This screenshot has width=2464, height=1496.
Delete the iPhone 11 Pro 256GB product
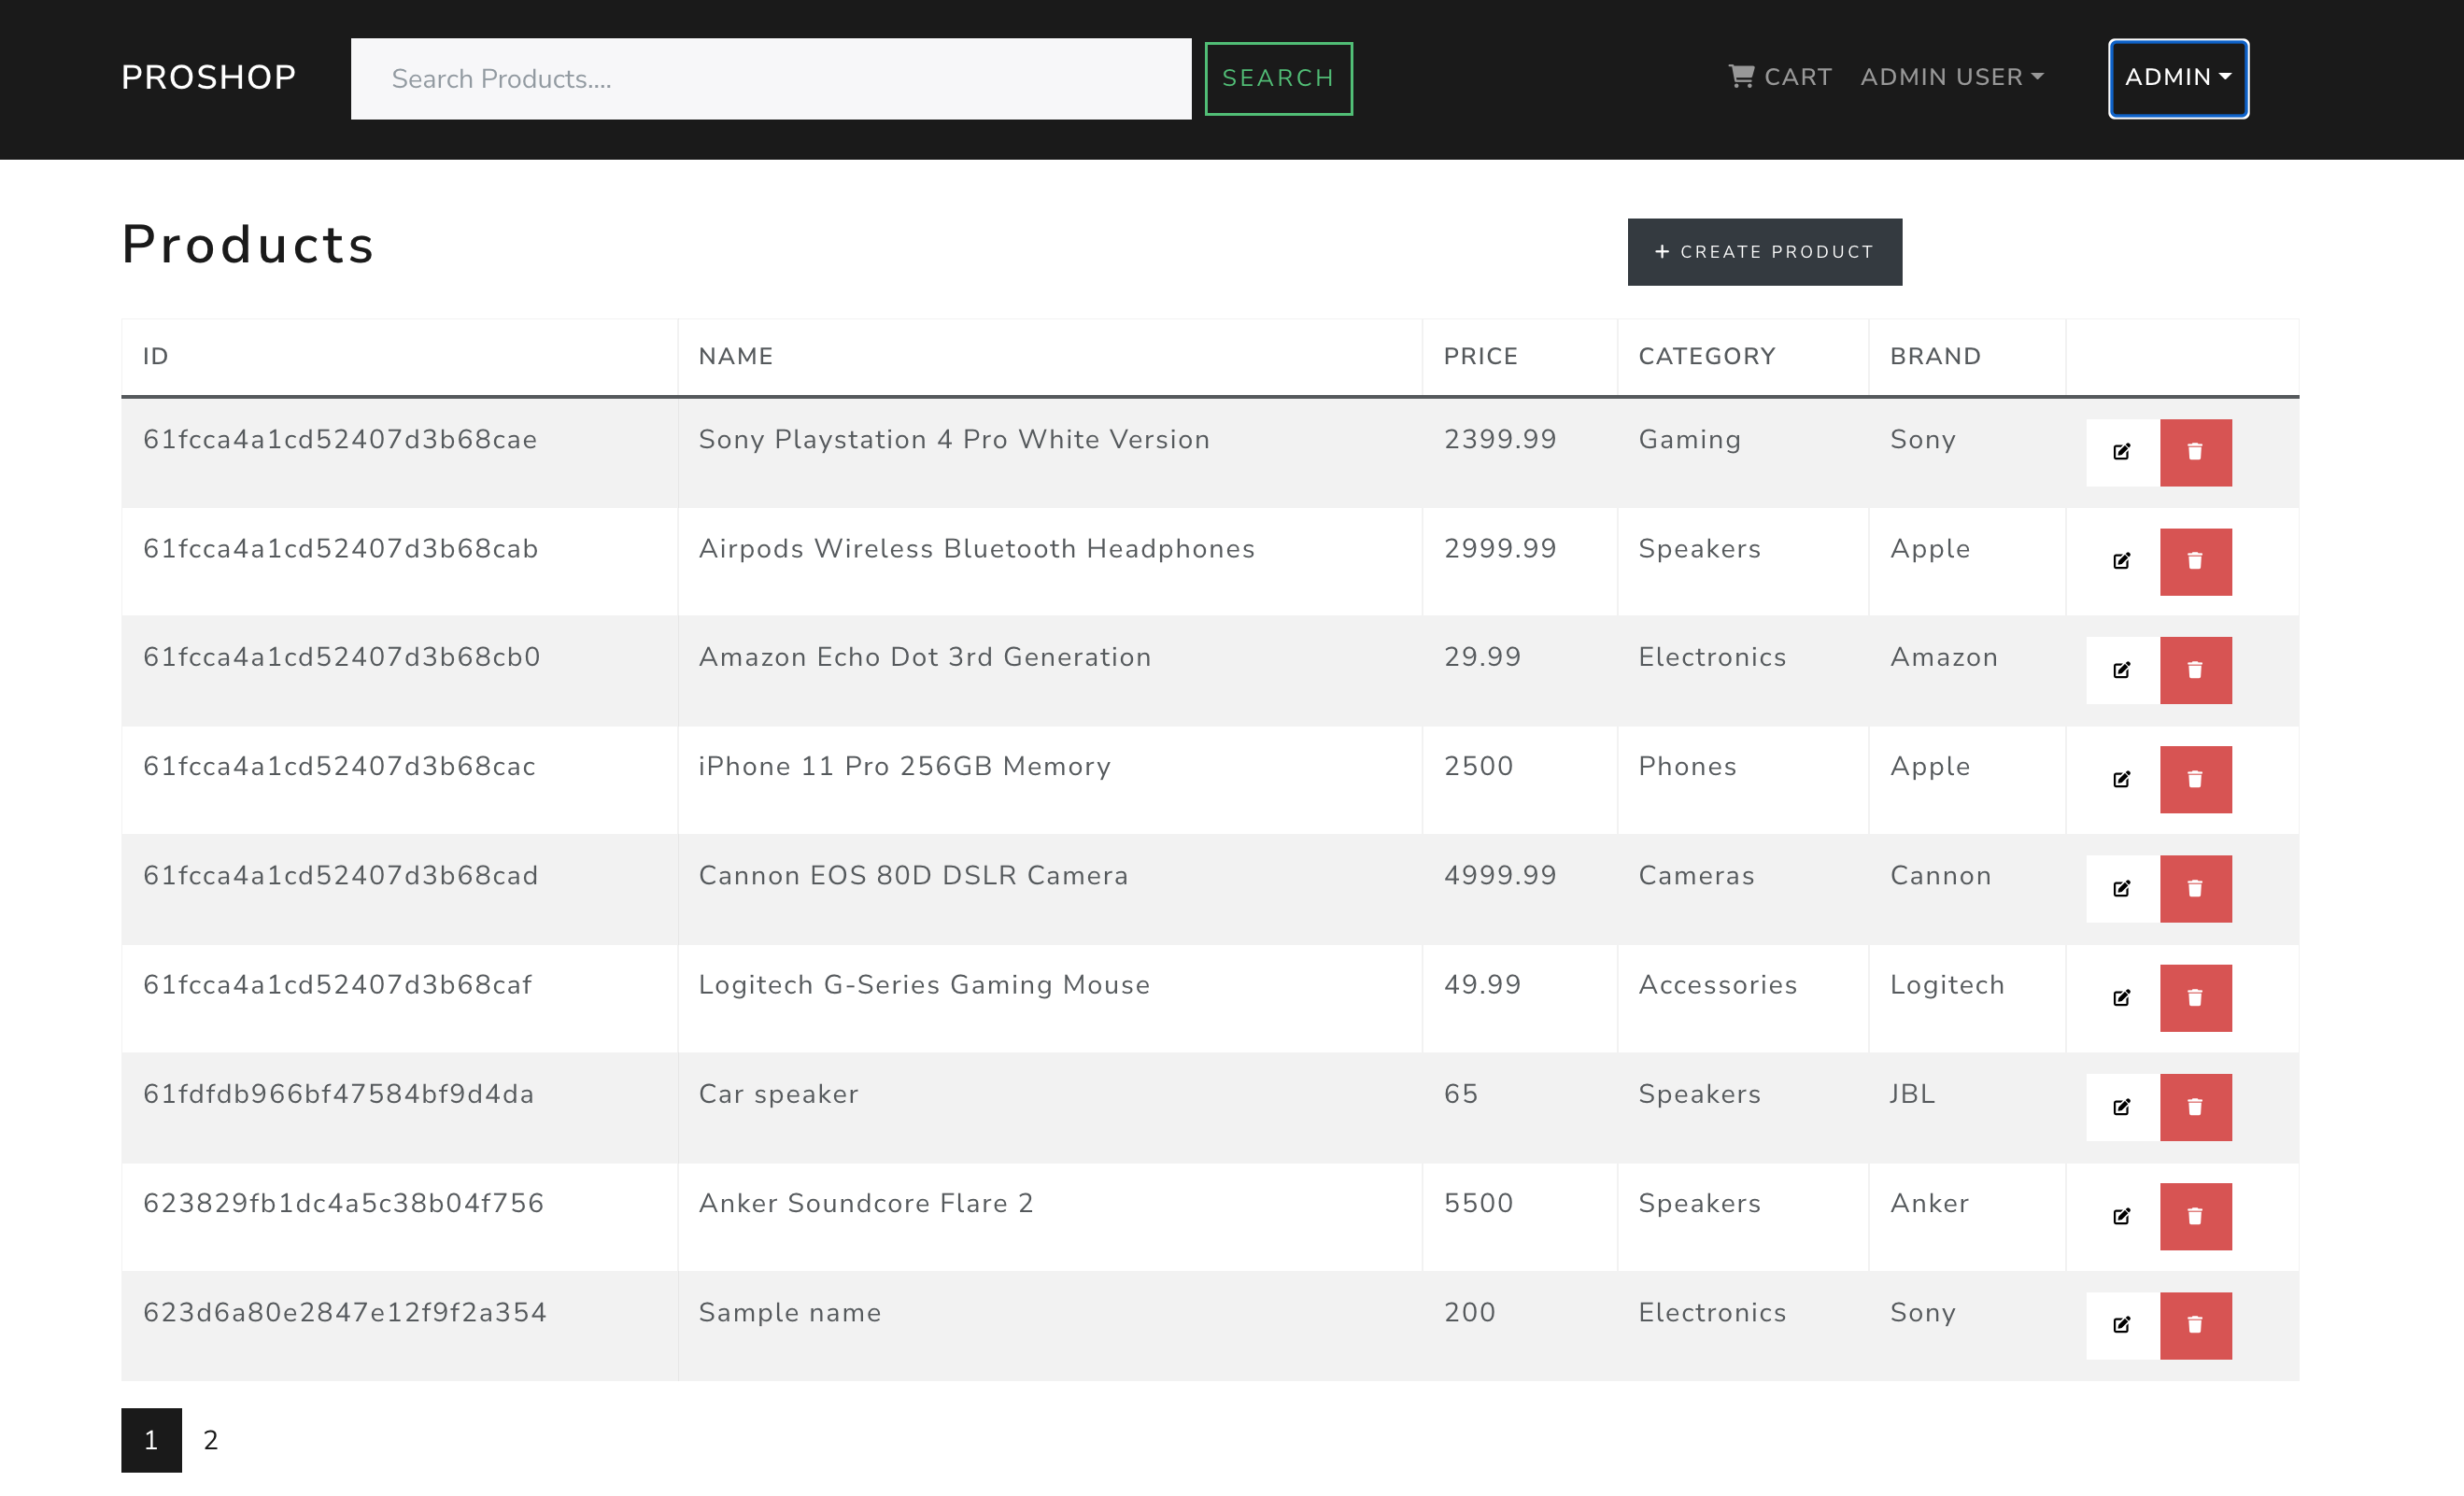click(x=2196, y=779)
